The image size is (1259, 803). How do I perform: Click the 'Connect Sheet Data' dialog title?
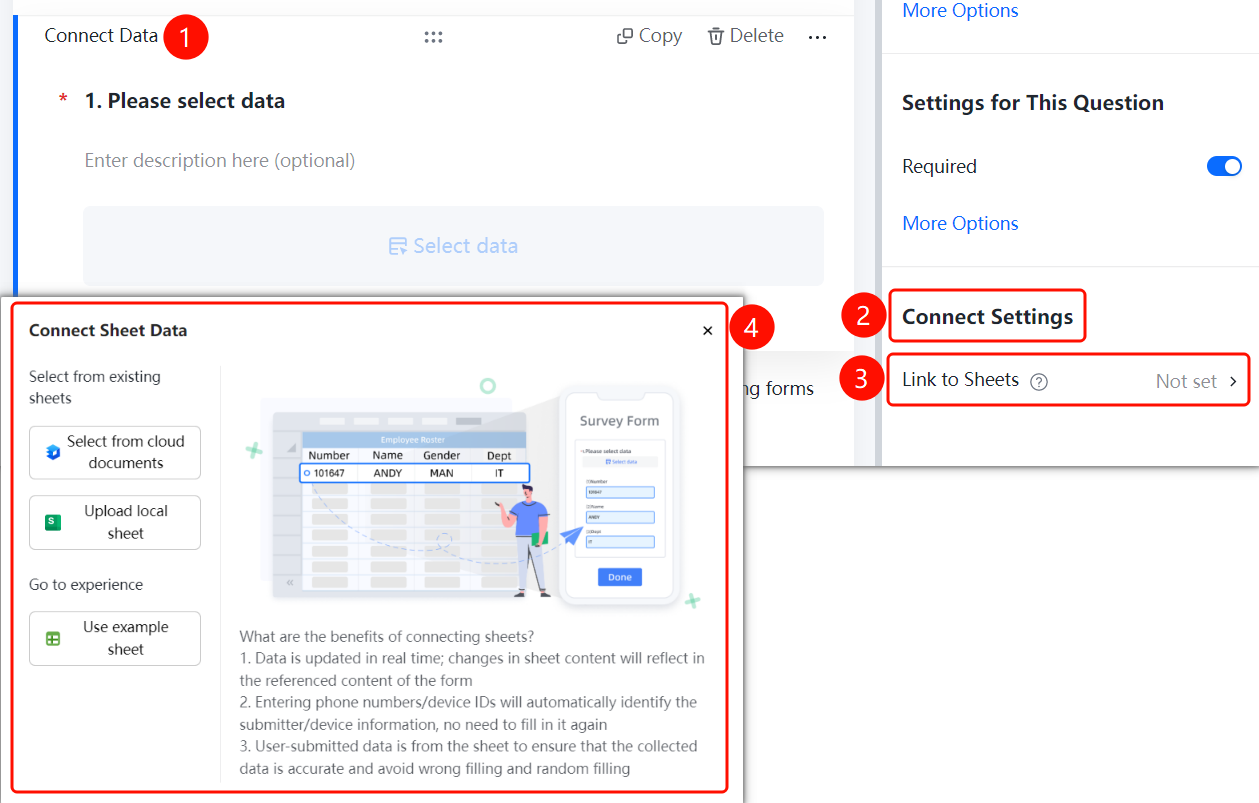pyautogui.click(x=108, y=330)
